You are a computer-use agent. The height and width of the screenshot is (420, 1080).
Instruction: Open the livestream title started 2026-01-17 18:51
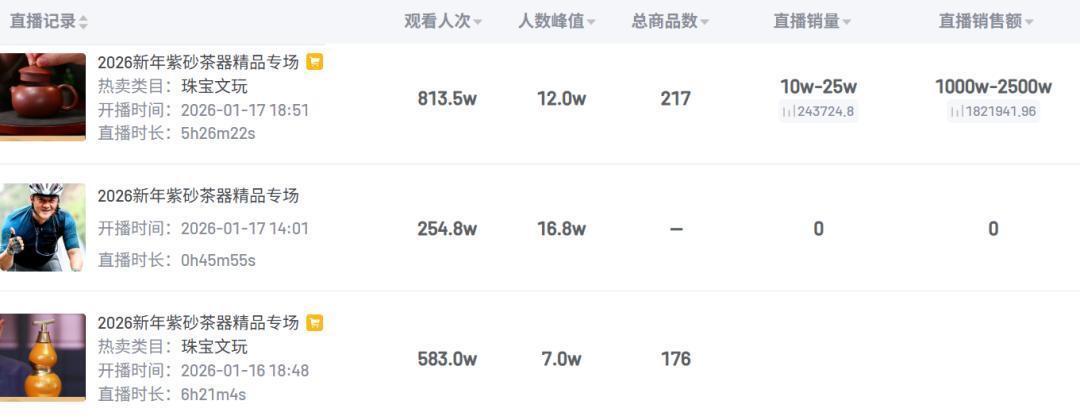(x=198, y=62)
